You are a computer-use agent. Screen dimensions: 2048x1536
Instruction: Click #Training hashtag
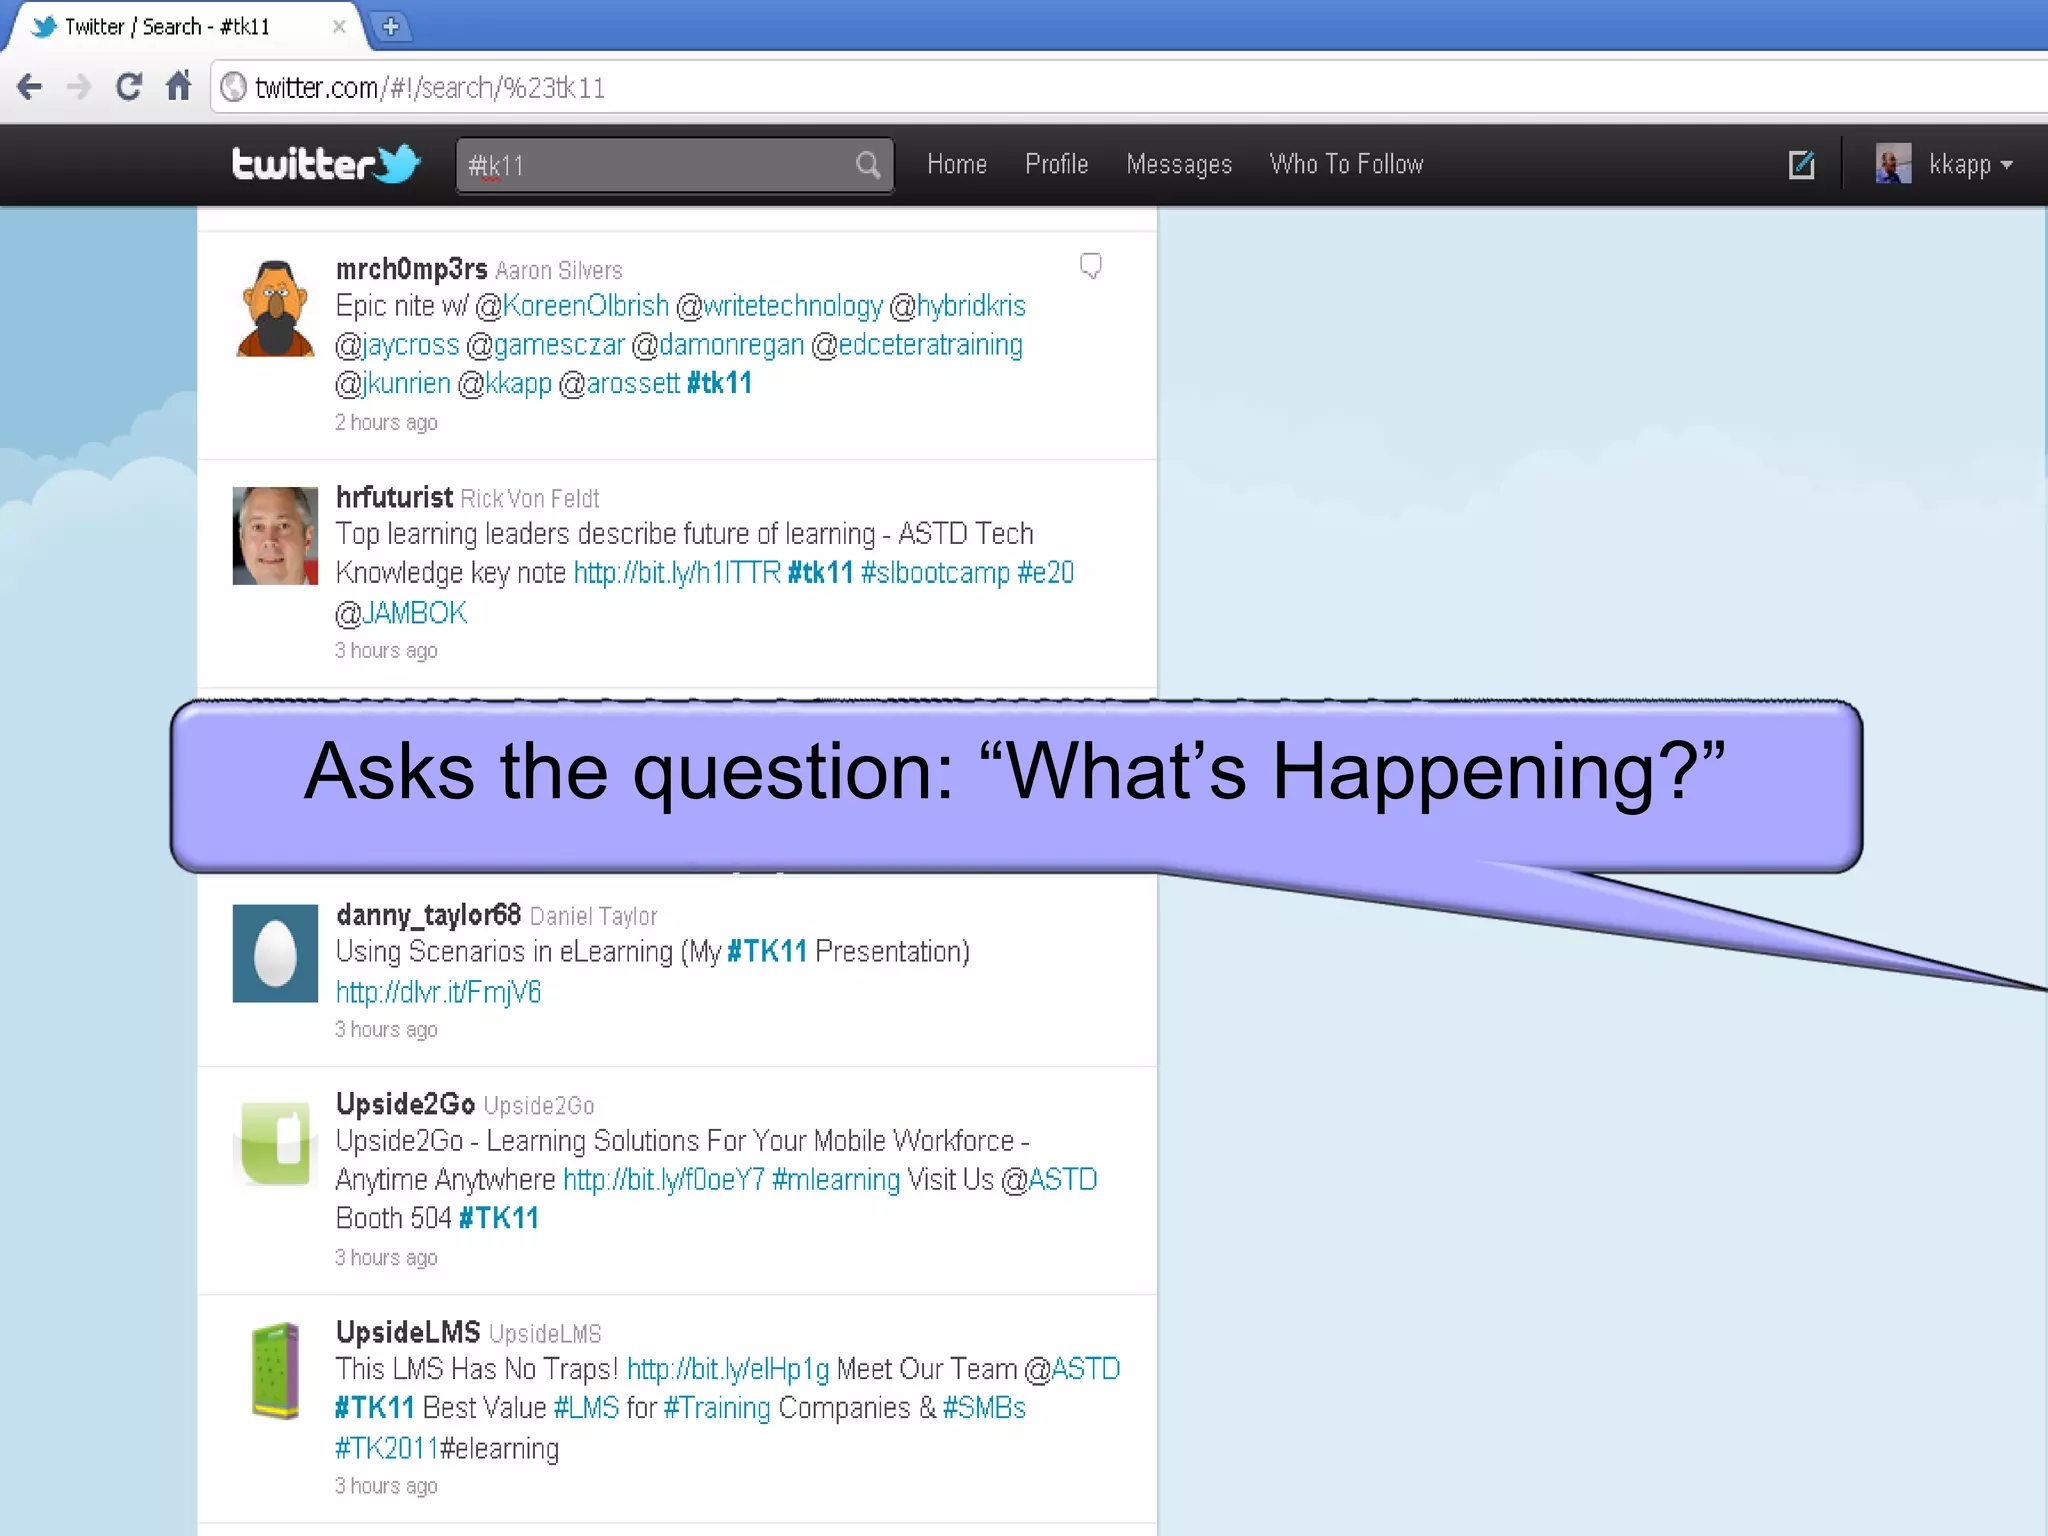pos(717,1409)
